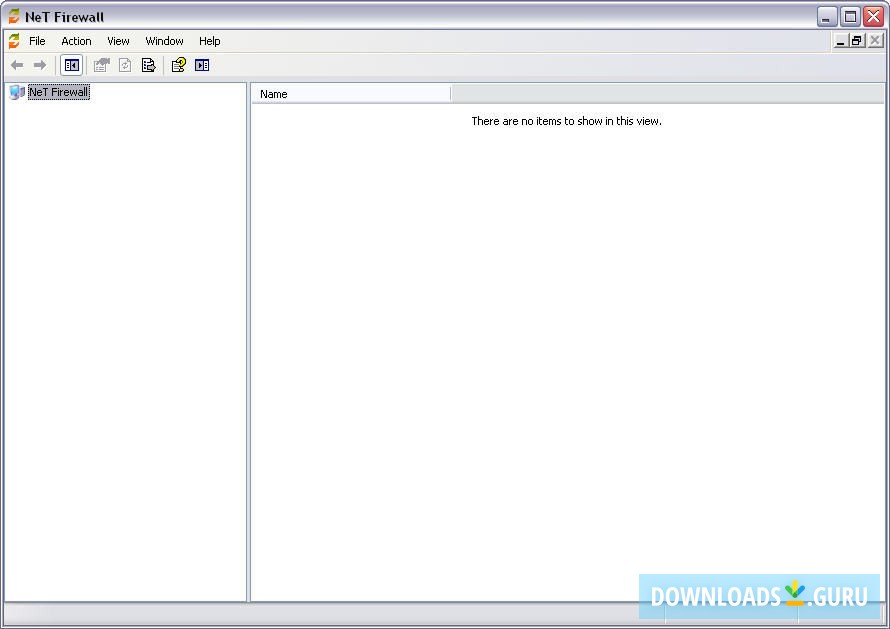Click the Help toolbar icon
Screen dimensions: 890x629
(x=179, y=65)
